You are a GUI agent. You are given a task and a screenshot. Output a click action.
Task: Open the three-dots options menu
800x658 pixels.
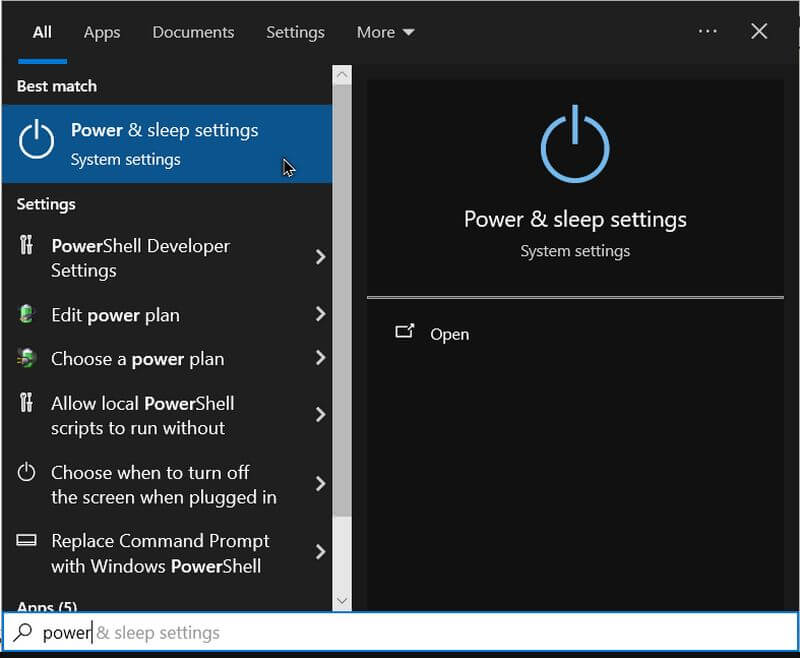(x=708, y=31)
